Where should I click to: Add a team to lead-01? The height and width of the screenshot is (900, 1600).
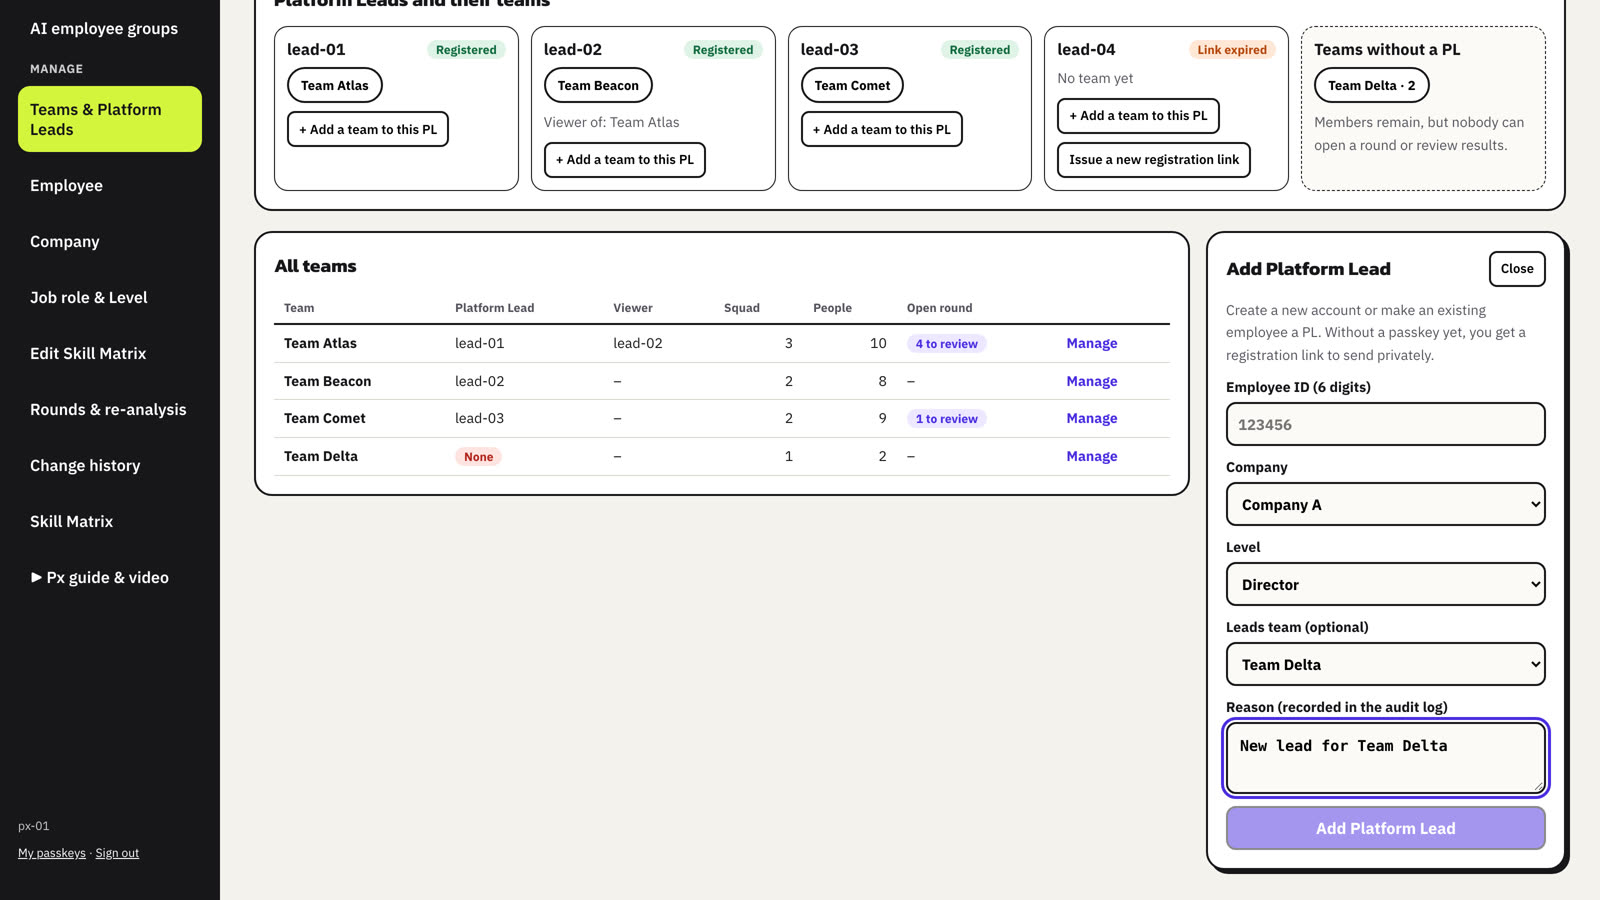coord(368,129)
